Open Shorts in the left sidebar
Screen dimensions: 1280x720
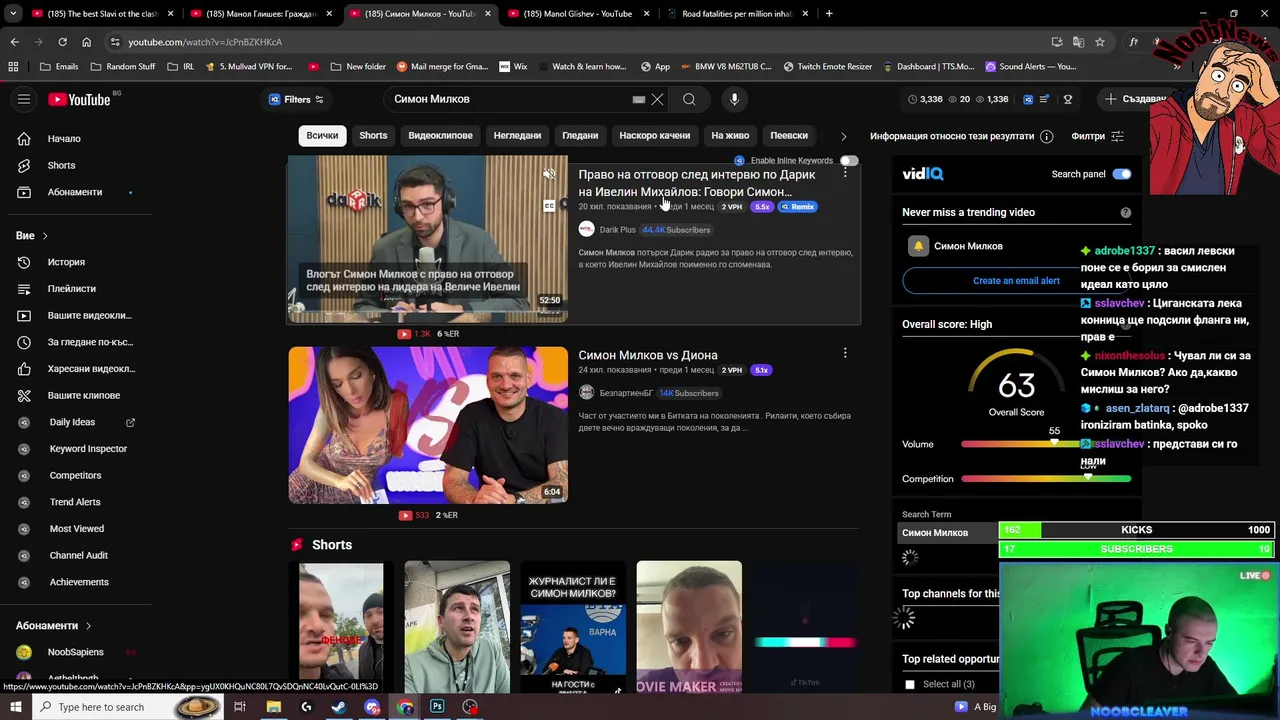point(61,165)
